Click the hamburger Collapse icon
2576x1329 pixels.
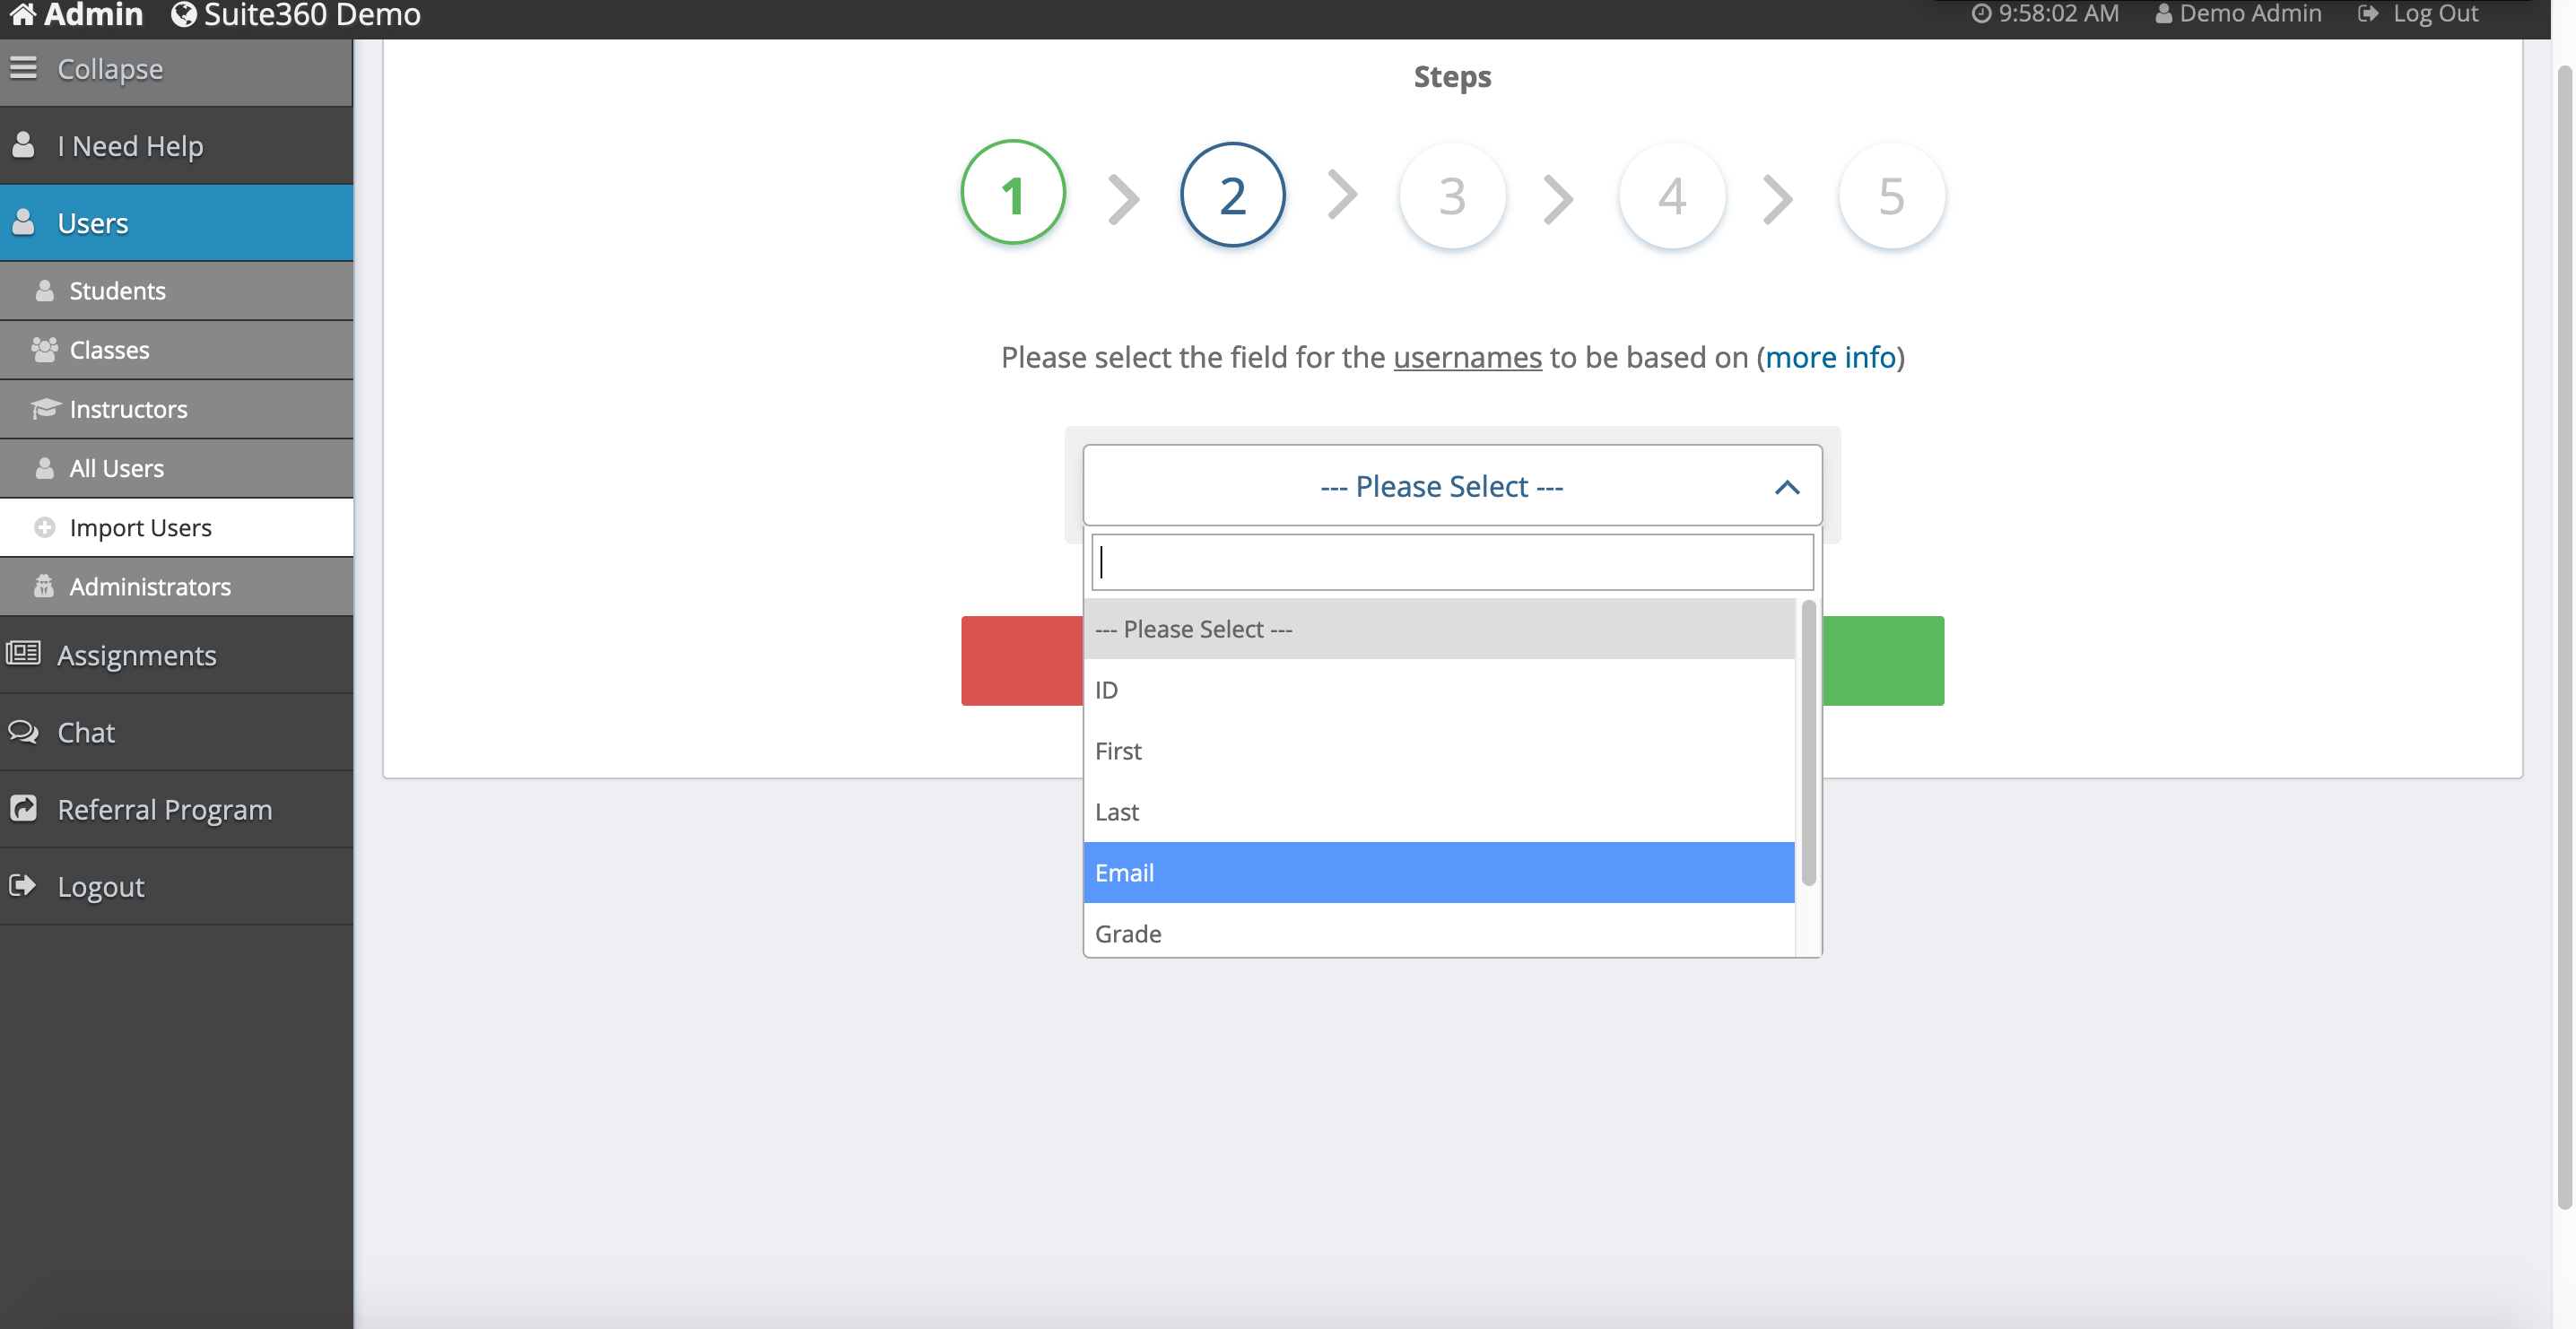coord(23,68)
